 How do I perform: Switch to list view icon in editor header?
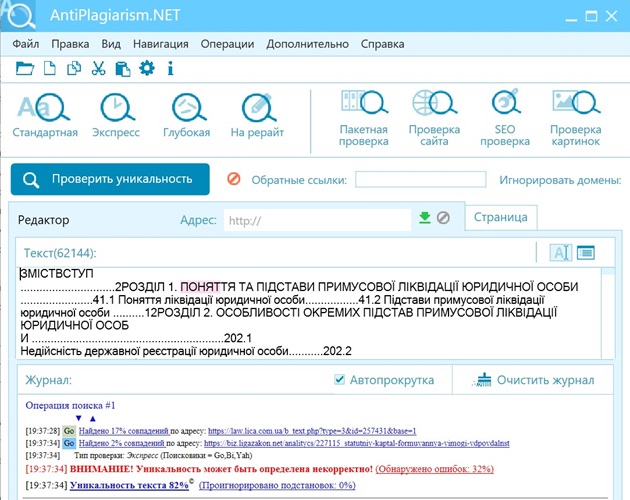coord(586,252)
